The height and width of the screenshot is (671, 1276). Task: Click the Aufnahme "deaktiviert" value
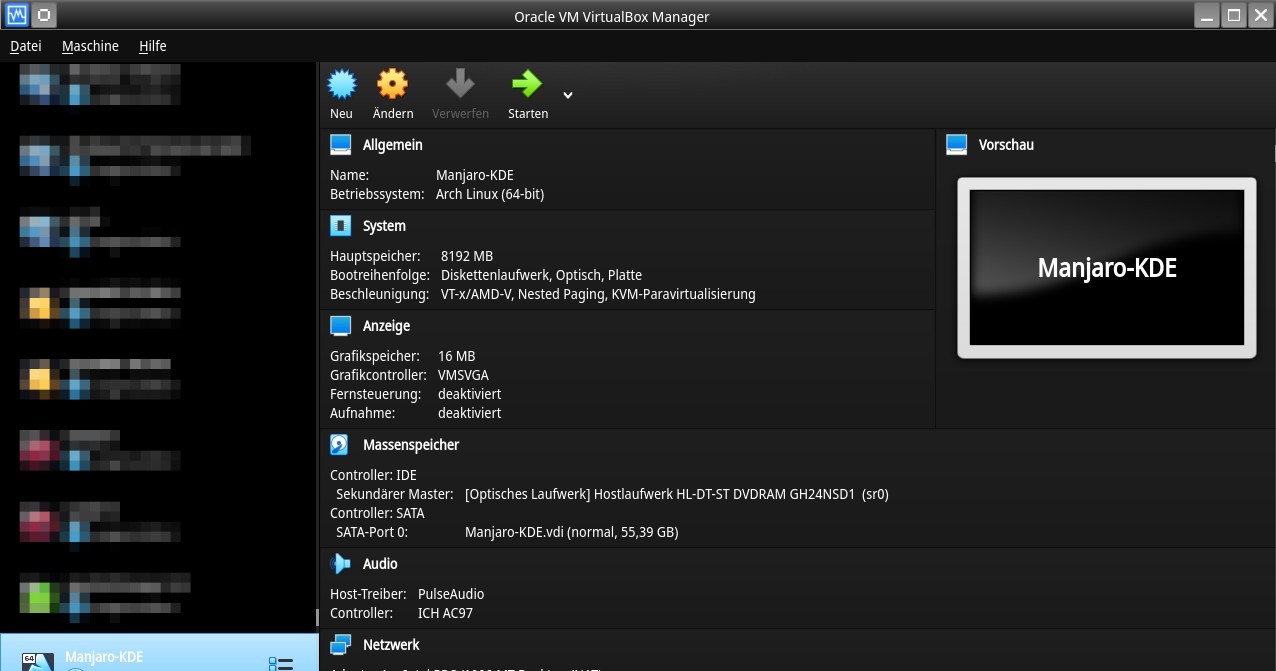470,413
